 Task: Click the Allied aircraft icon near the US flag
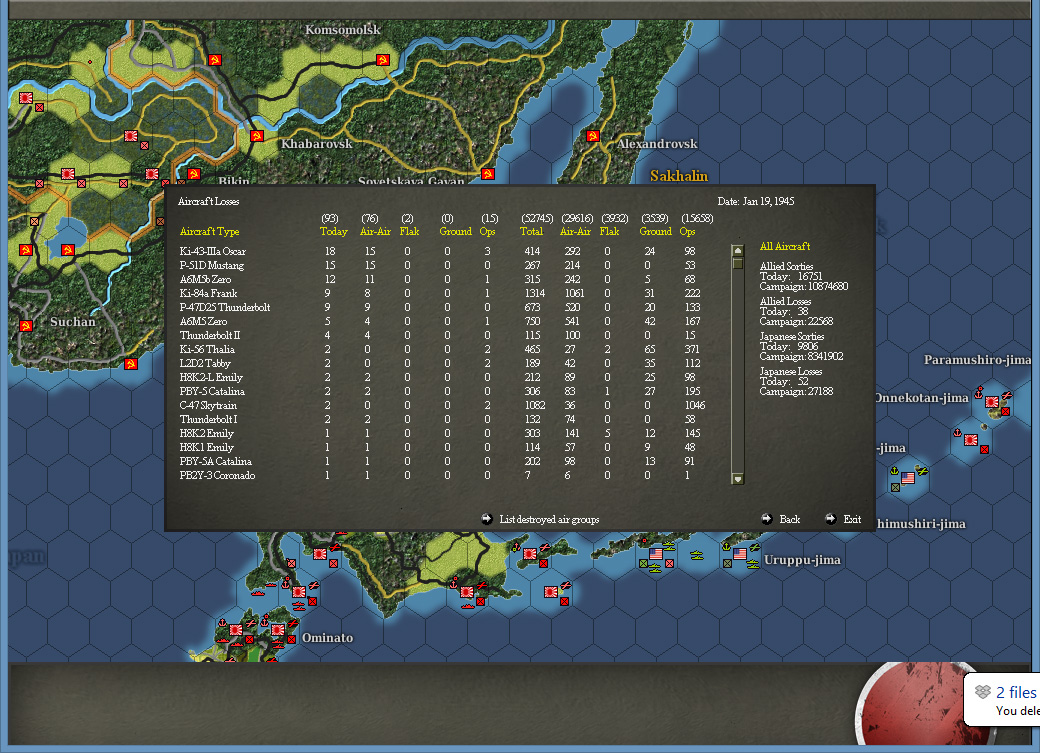pos(755,547)
